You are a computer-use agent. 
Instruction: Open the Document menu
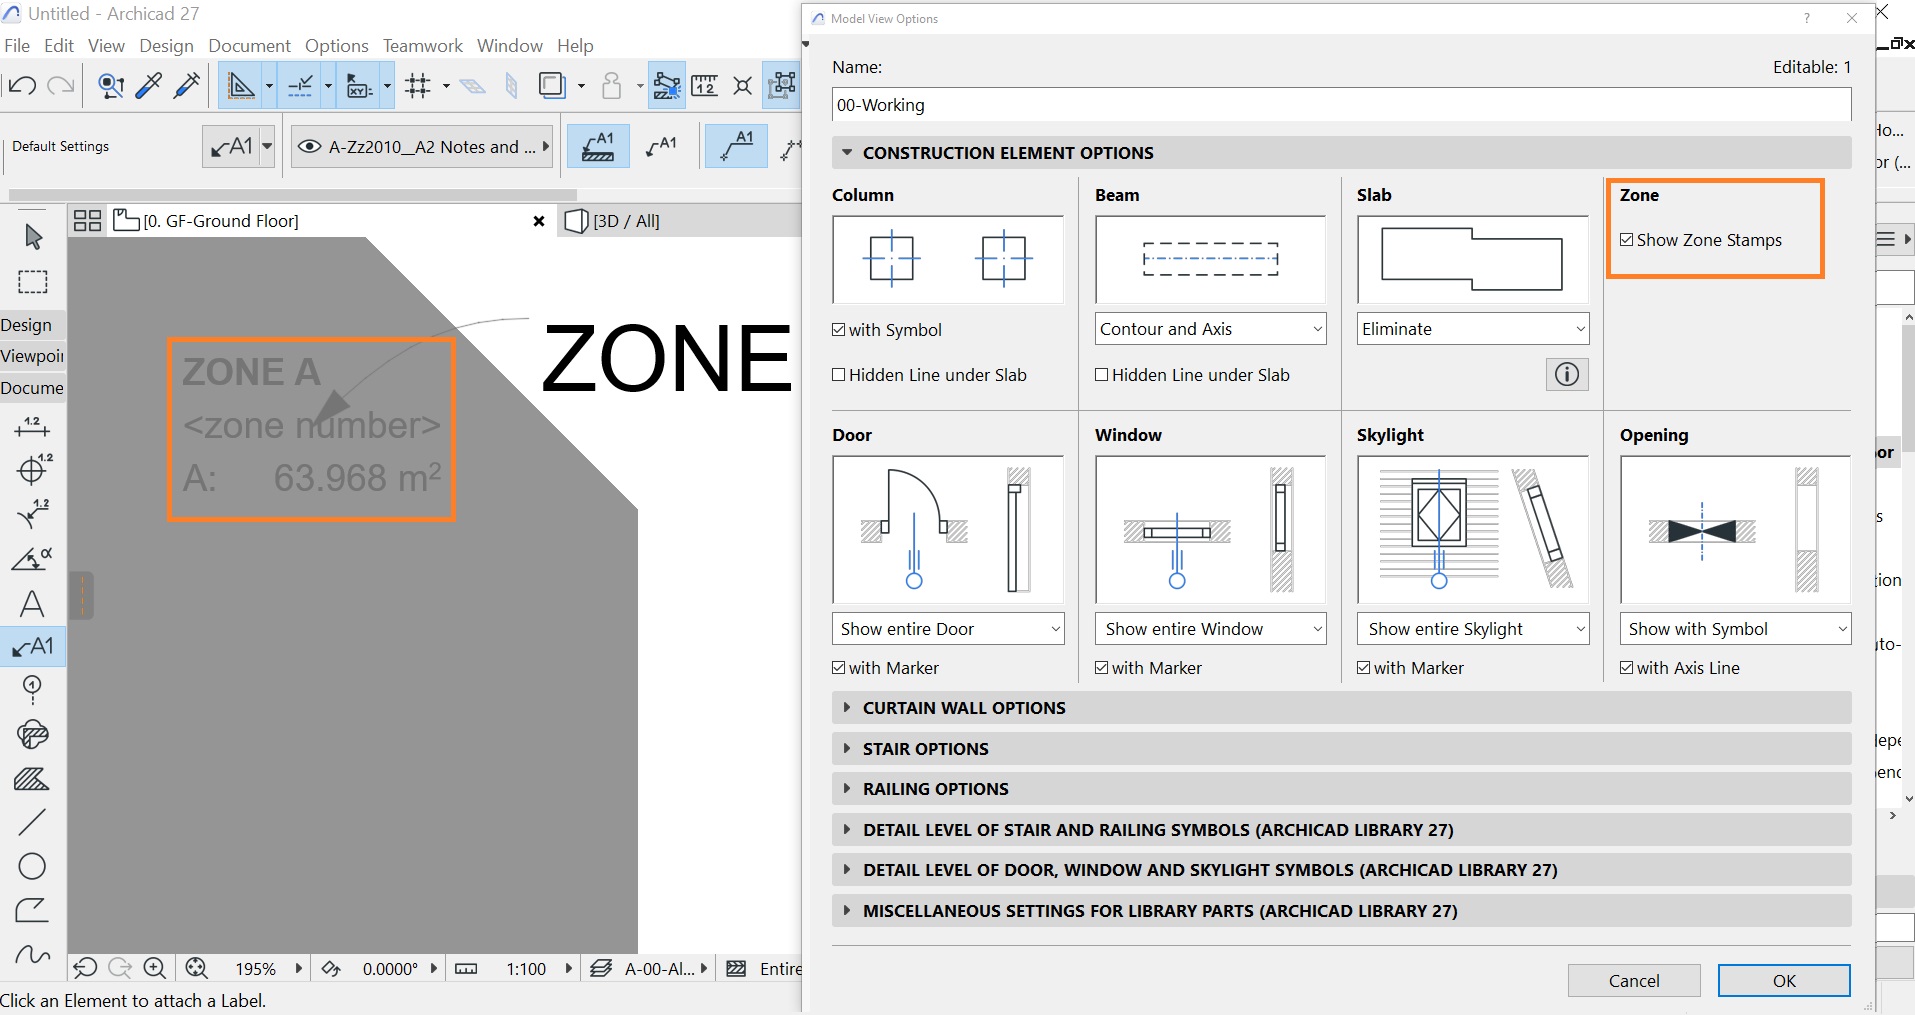[249, 46]
